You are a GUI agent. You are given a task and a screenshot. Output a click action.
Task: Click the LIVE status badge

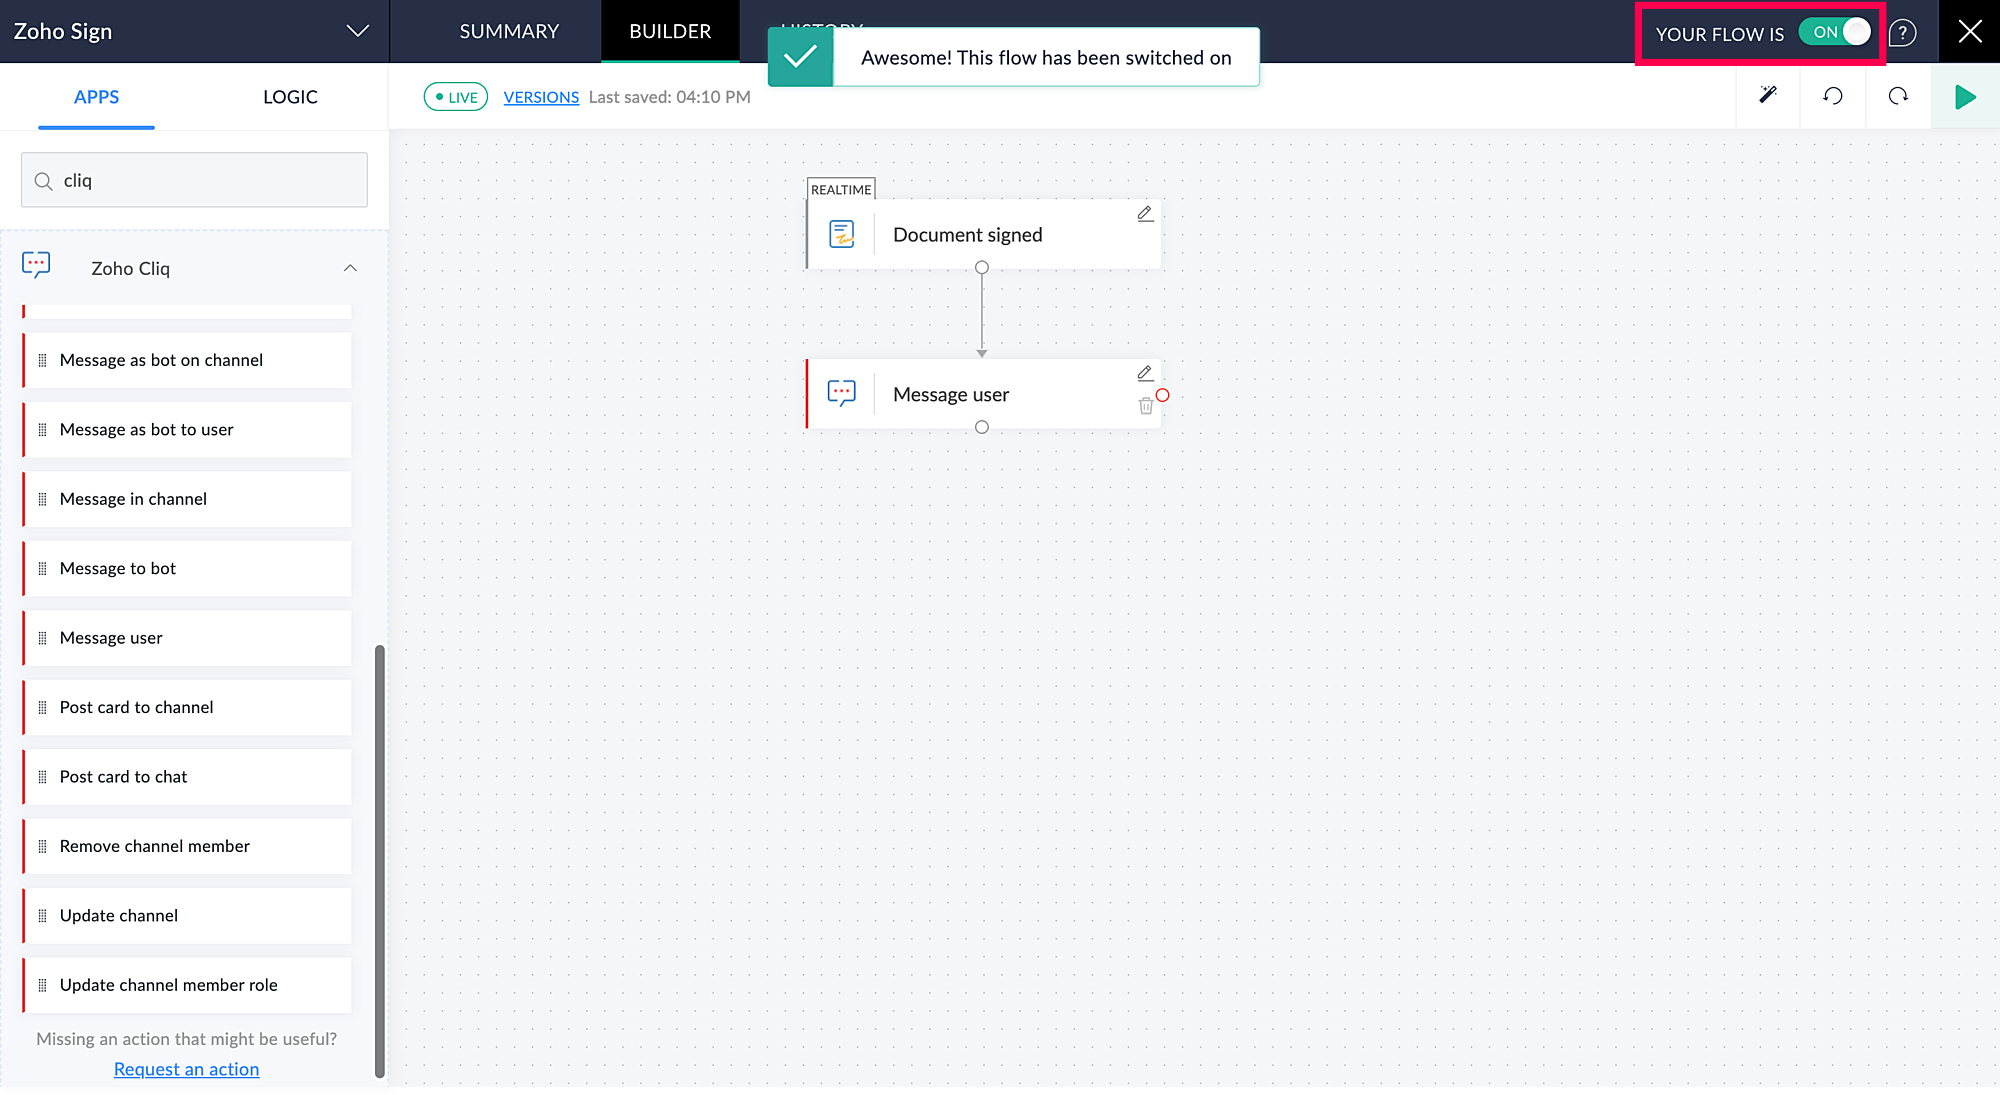[x=456, y=97]
